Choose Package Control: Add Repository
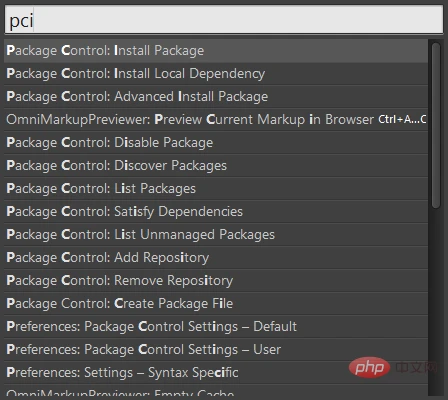 coord(216,258)
